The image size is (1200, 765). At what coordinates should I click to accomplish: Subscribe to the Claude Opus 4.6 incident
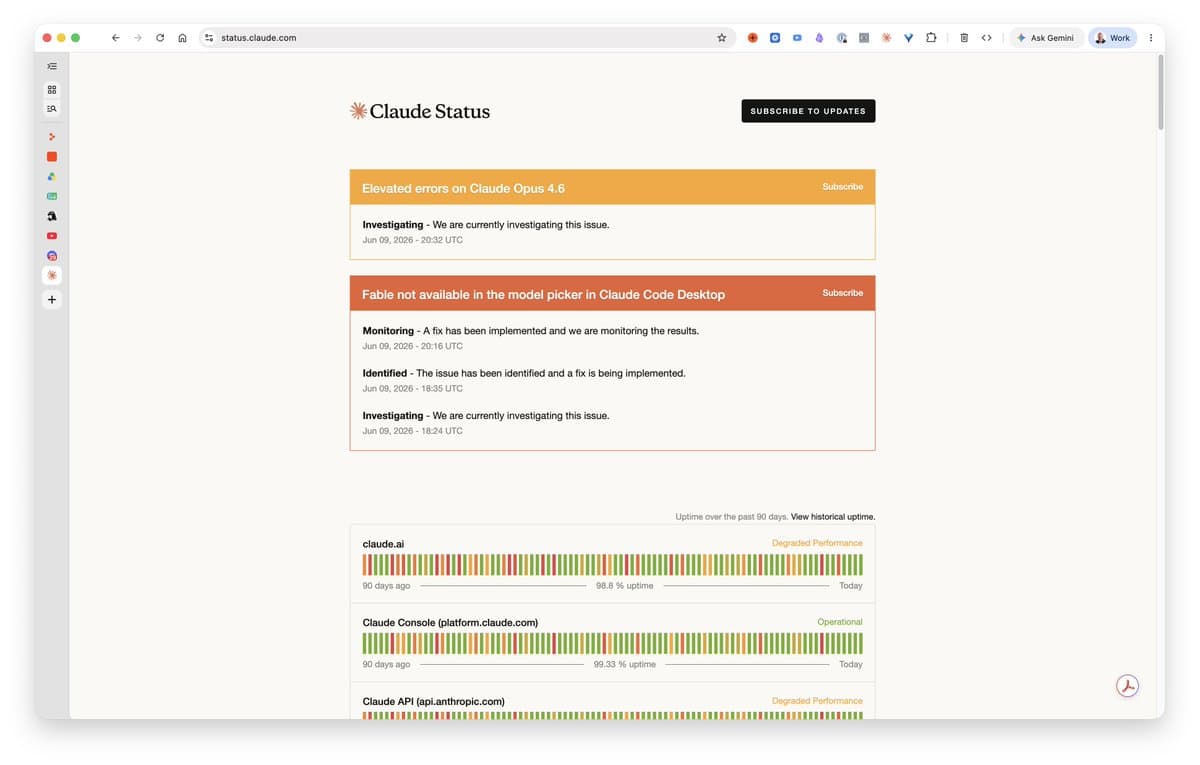(x=842, y=187)
